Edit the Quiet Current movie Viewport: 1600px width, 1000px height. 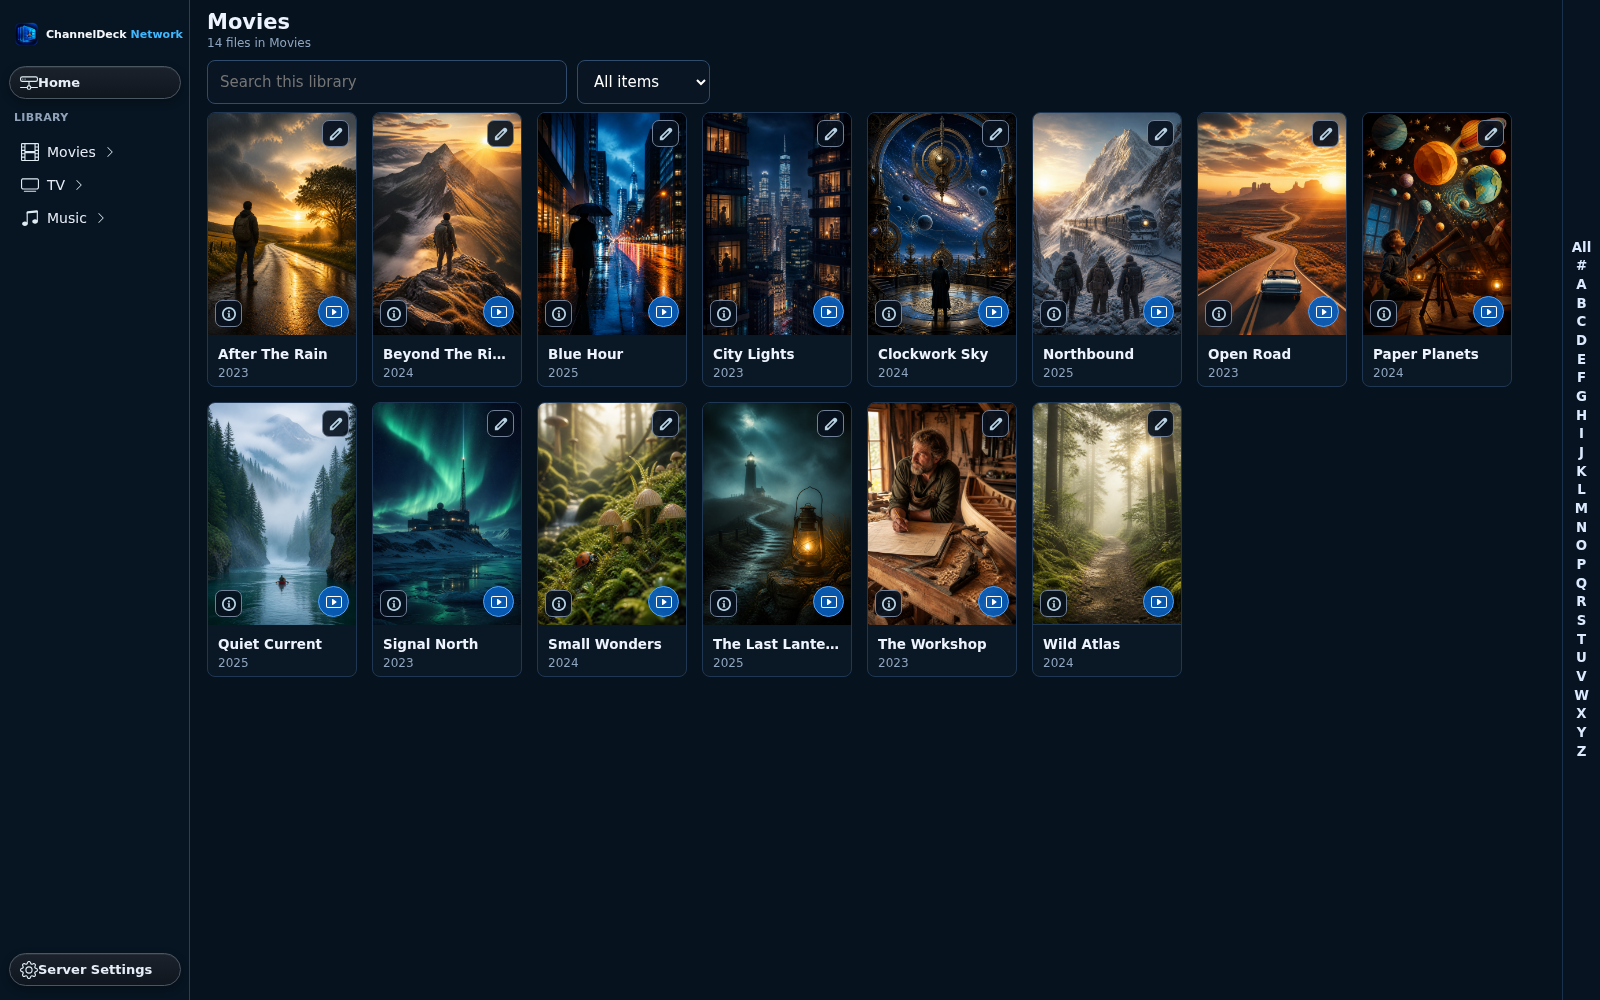coord(336,424)
